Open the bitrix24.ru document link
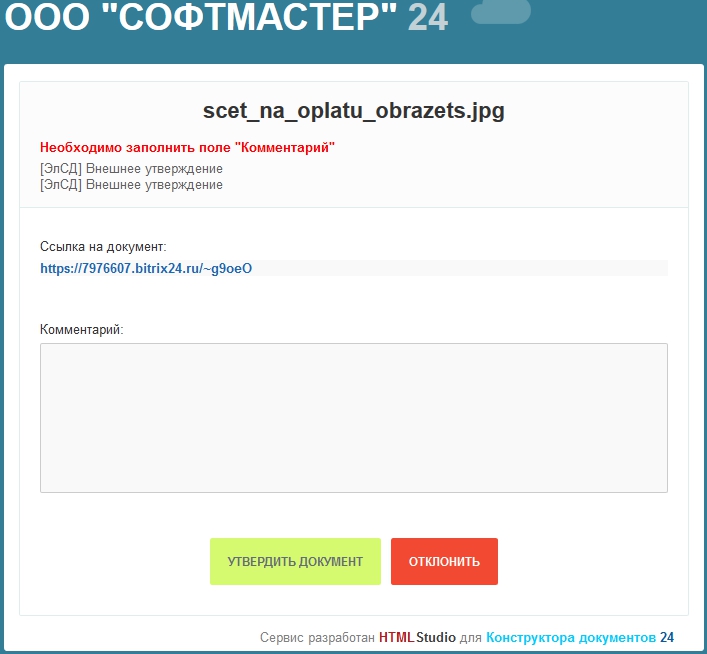The width and height of the screenshot is (707, 654). (146, 268)
